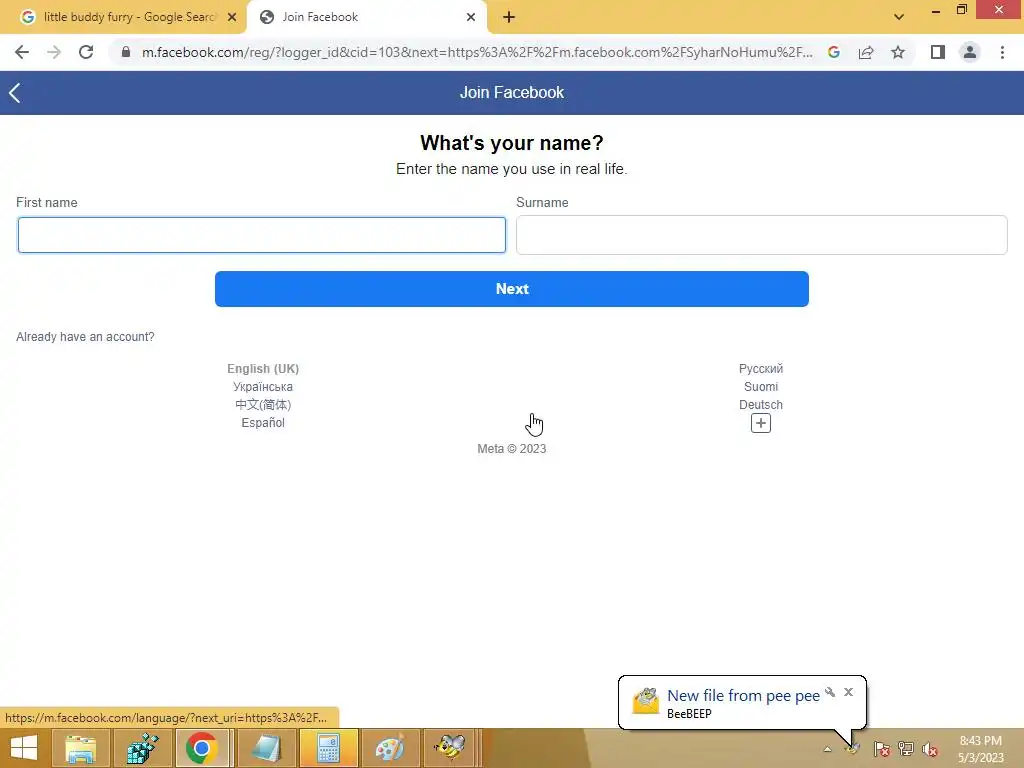Click the blue Next button
1024x768 pixels.
point(512,289)
